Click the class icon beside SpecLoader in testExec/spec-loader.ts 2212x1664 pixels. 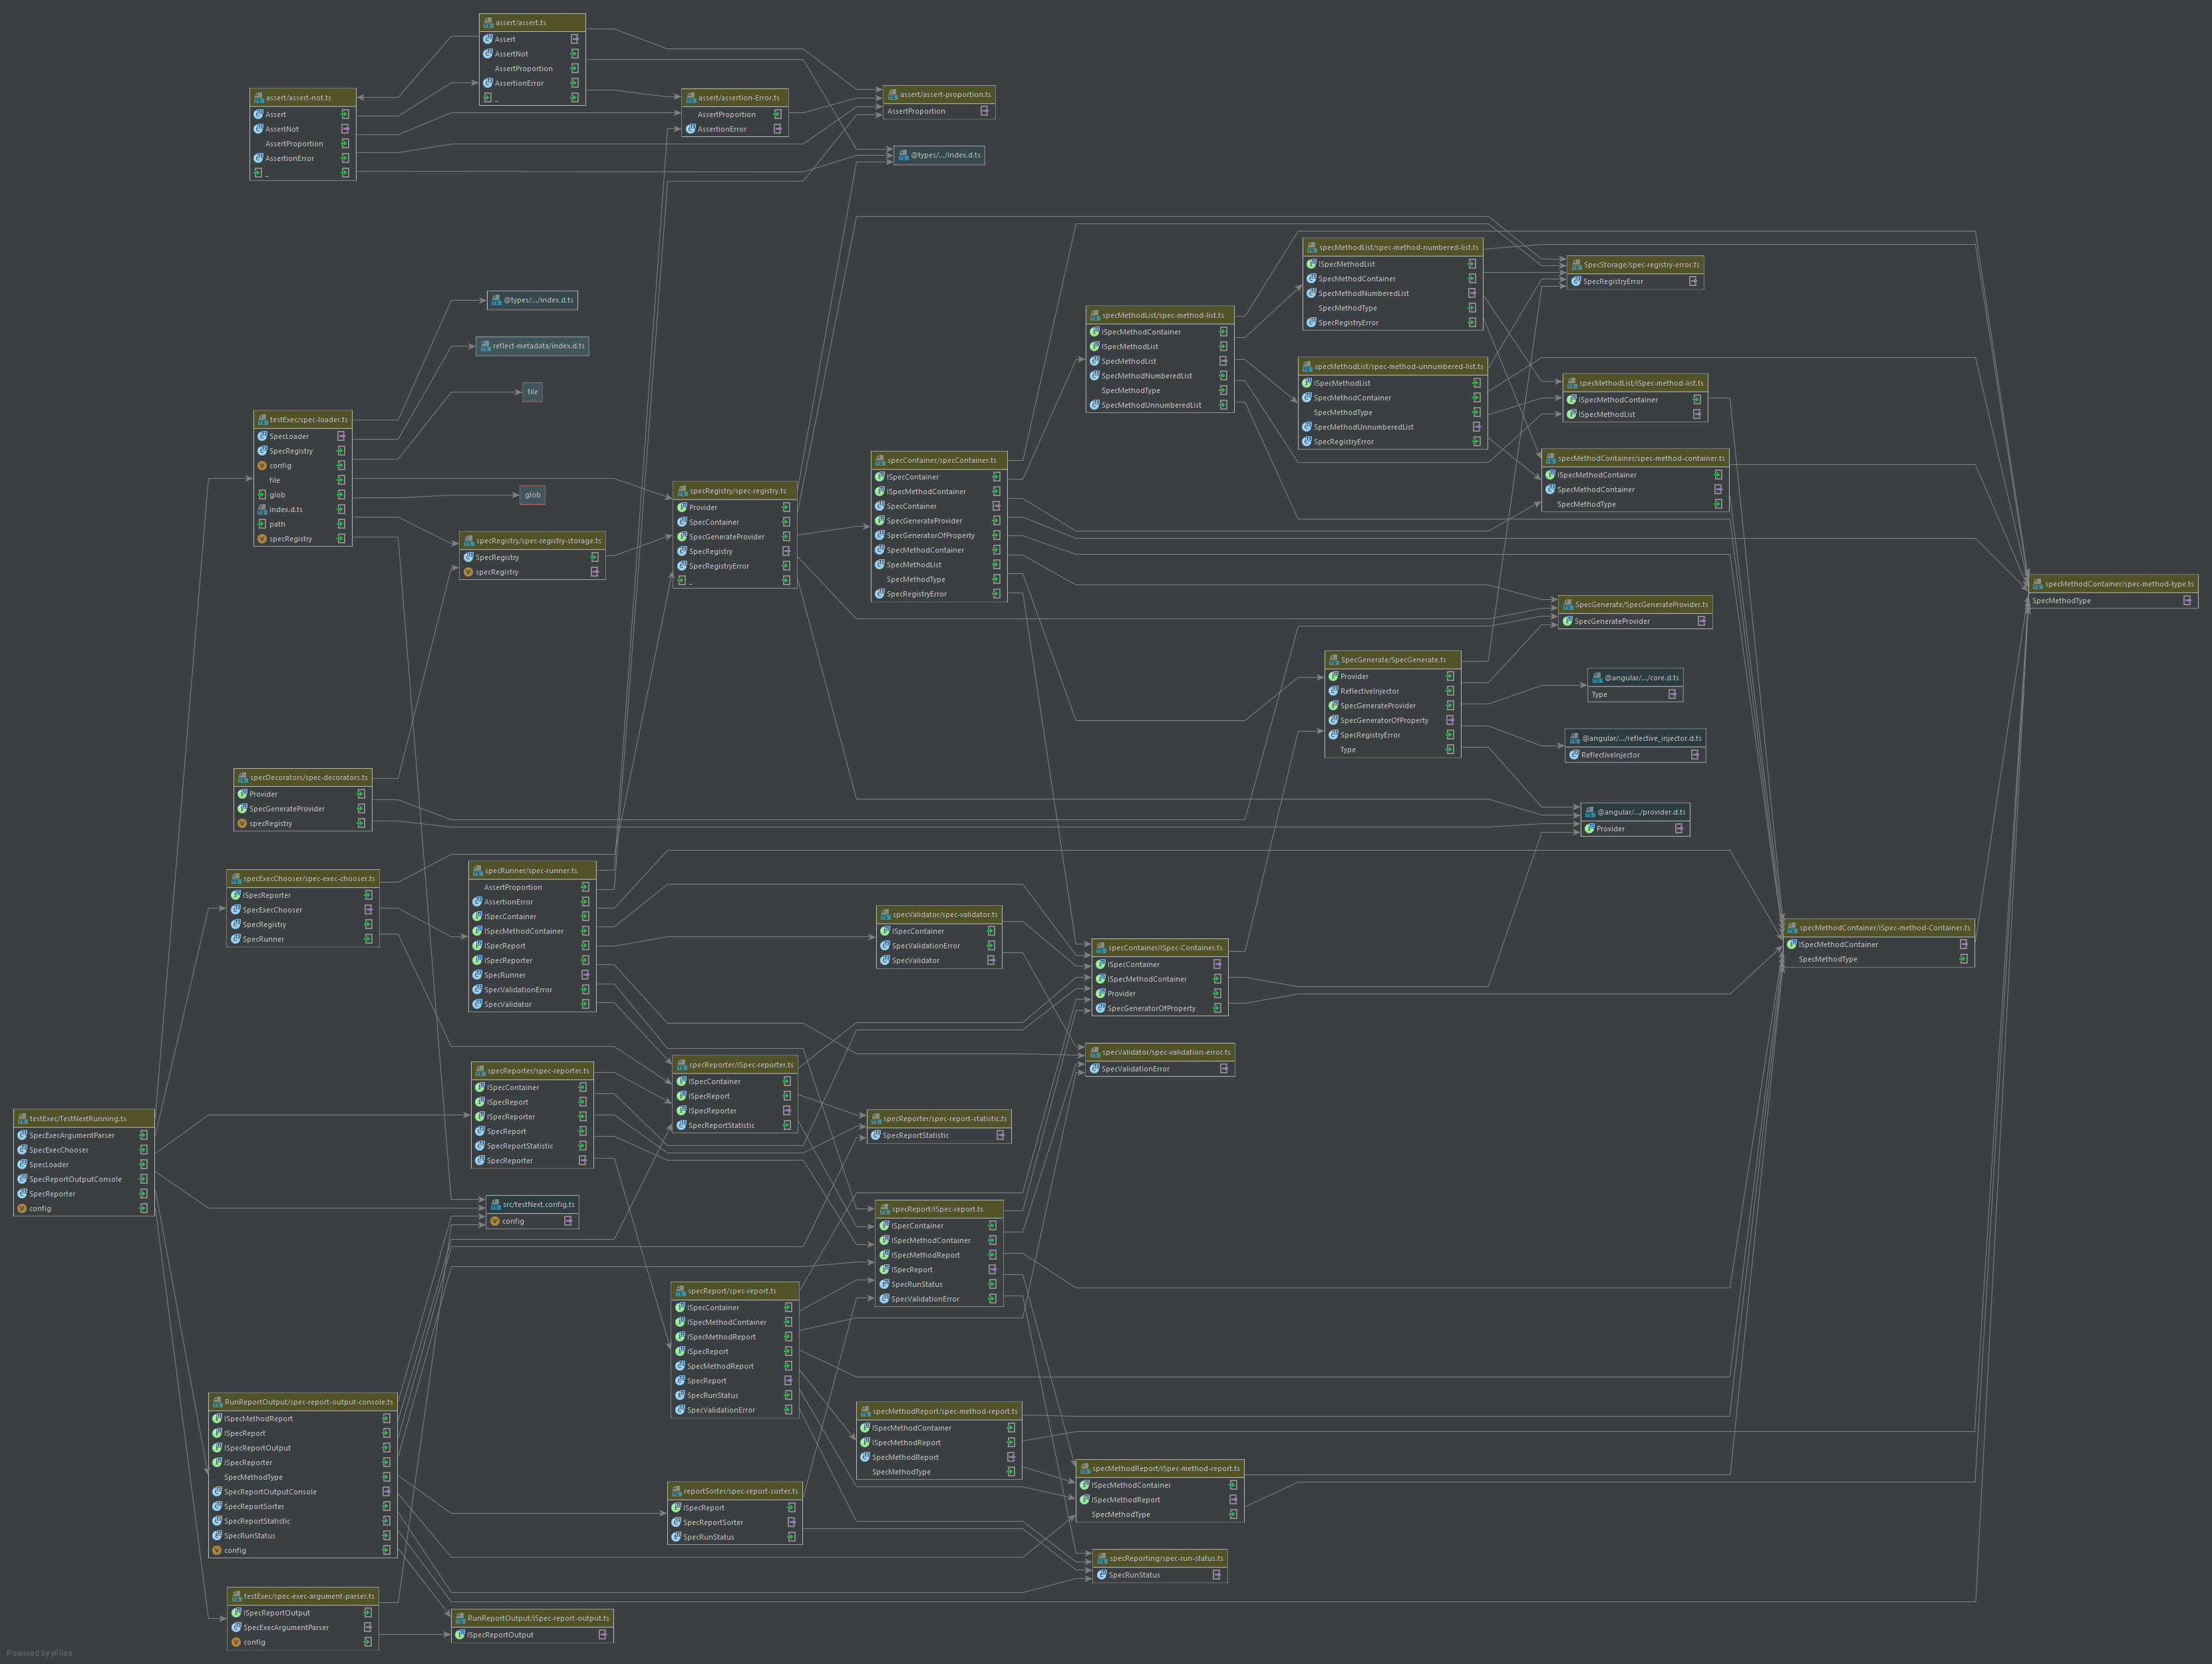tap(262, 436)
